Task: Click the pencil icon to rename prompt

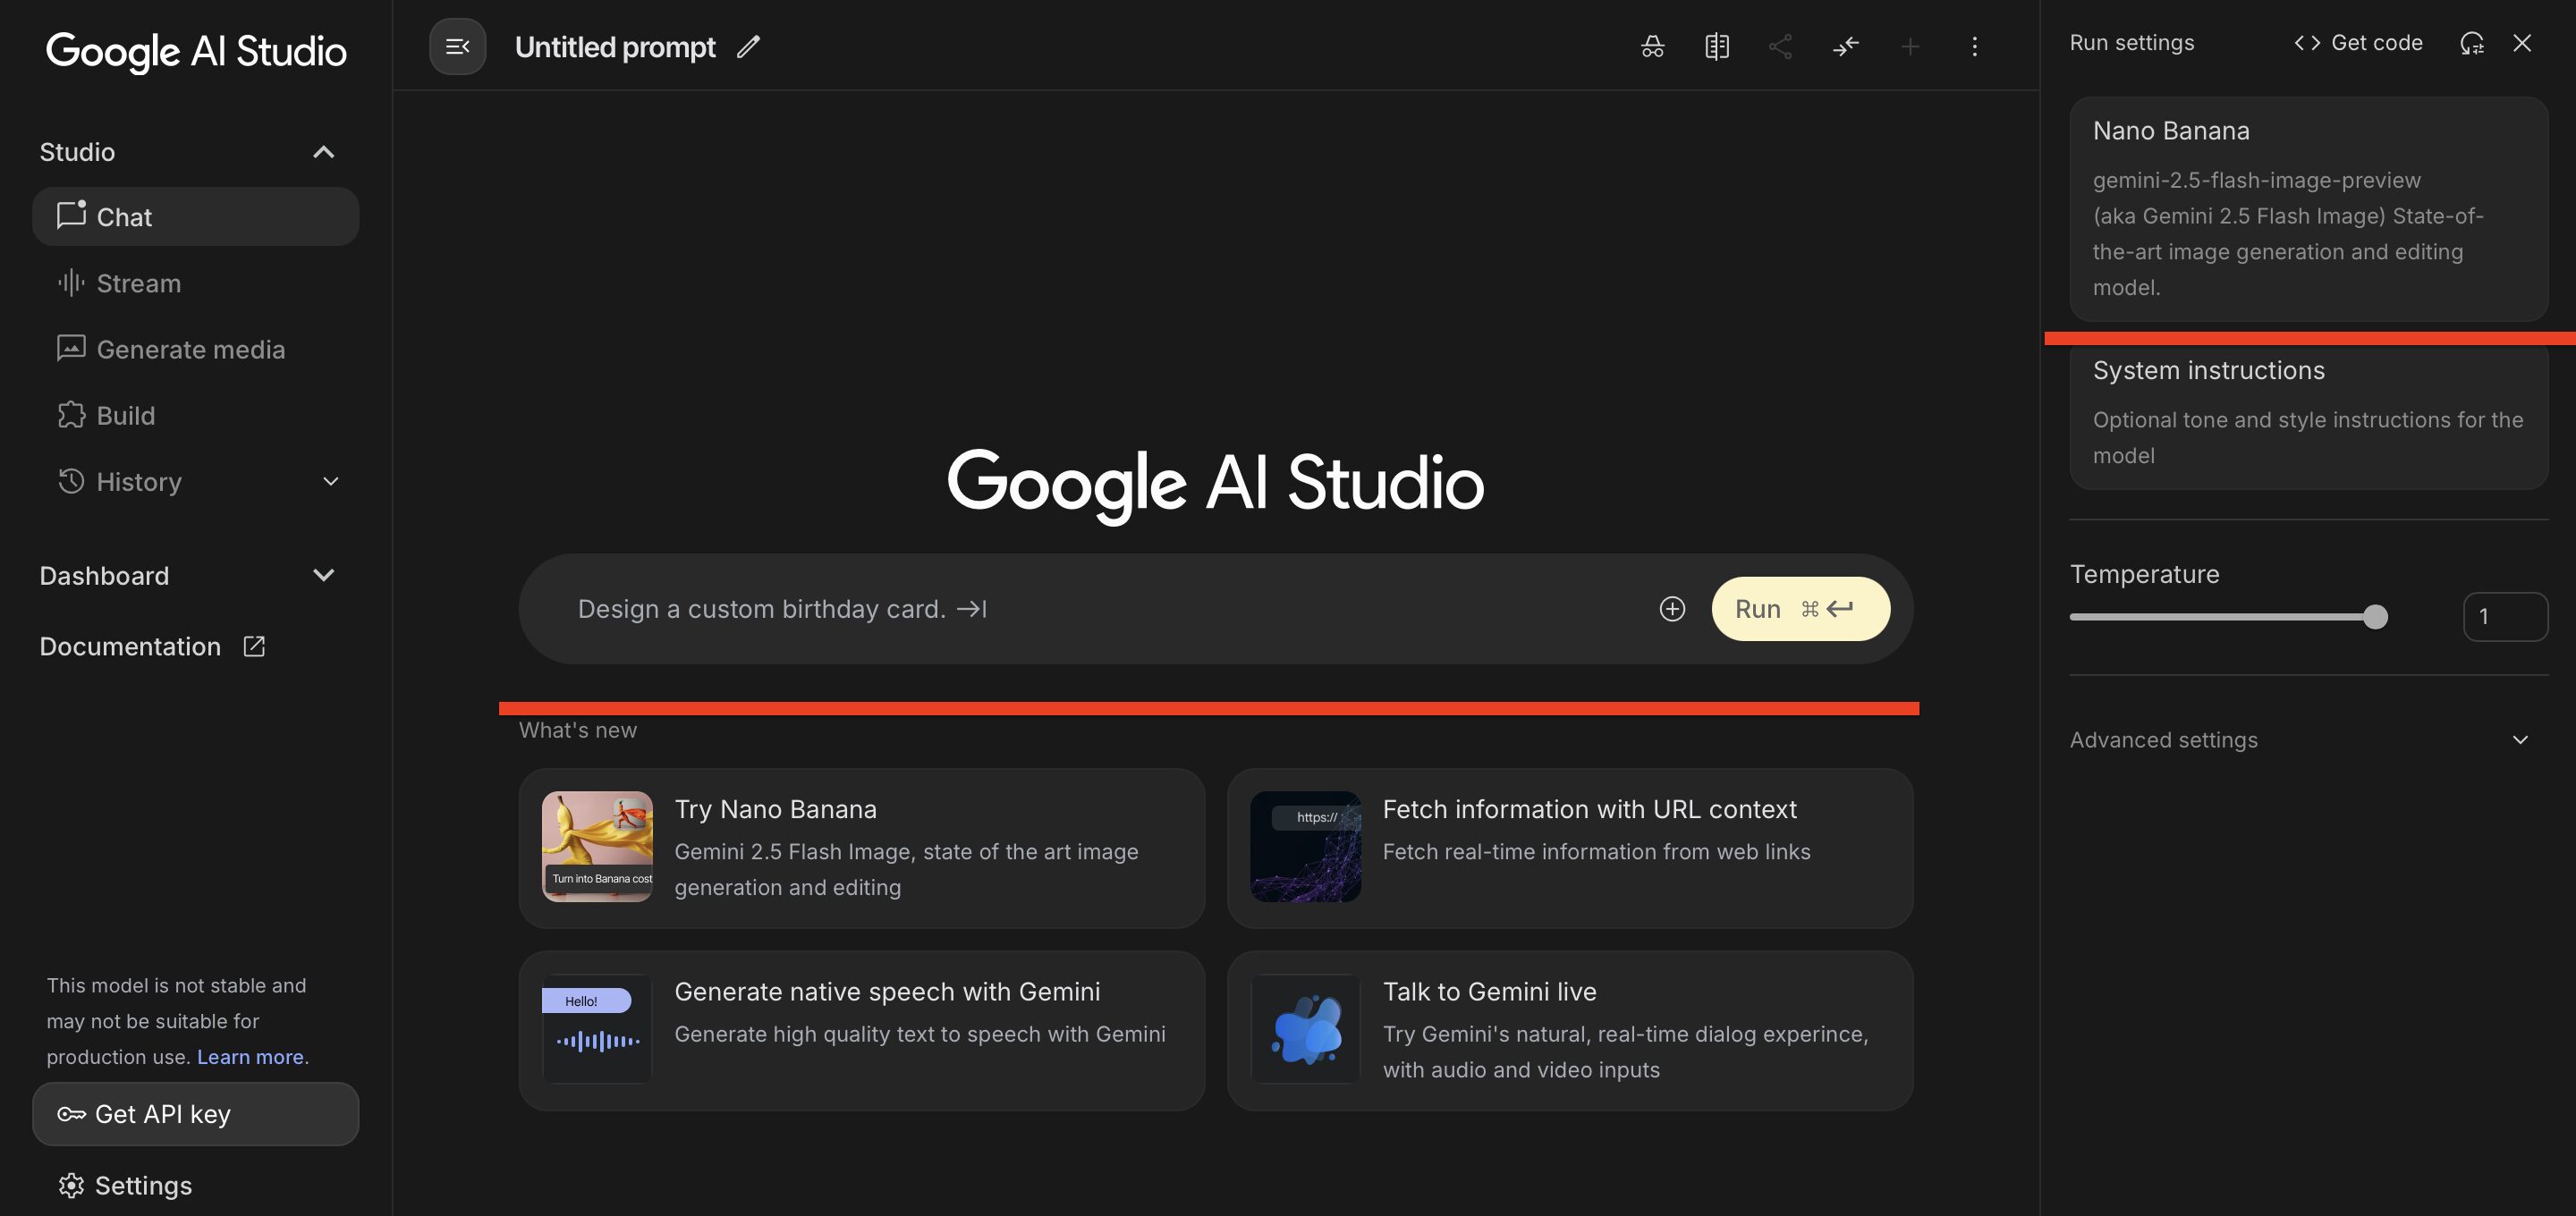Action: point(748,47)
